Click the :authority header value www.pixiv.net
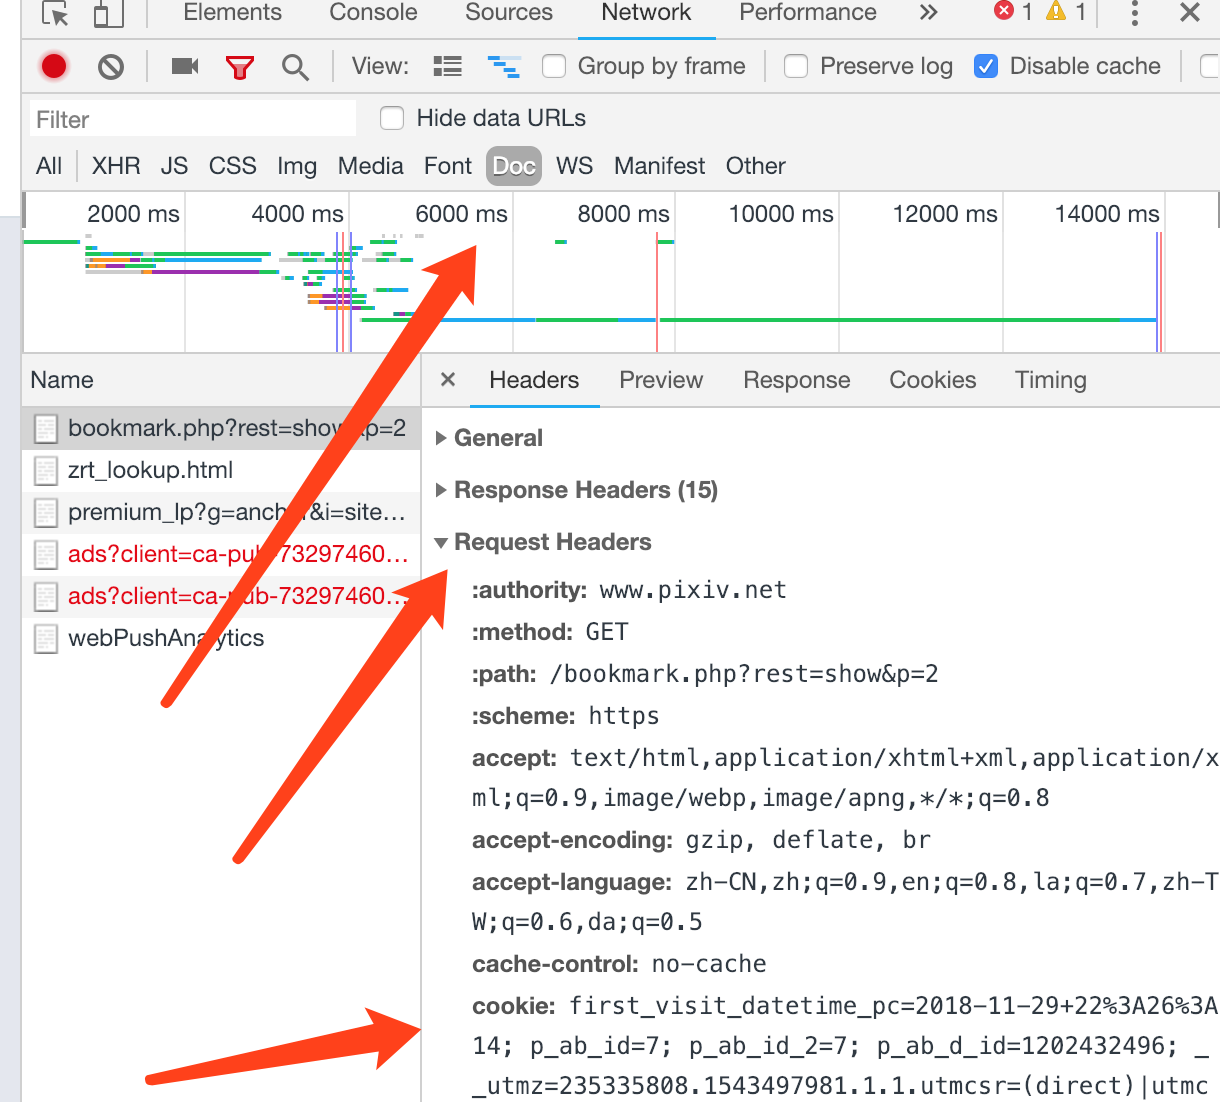Viewport: 1220px width, 1102px height. click(693, 590)
